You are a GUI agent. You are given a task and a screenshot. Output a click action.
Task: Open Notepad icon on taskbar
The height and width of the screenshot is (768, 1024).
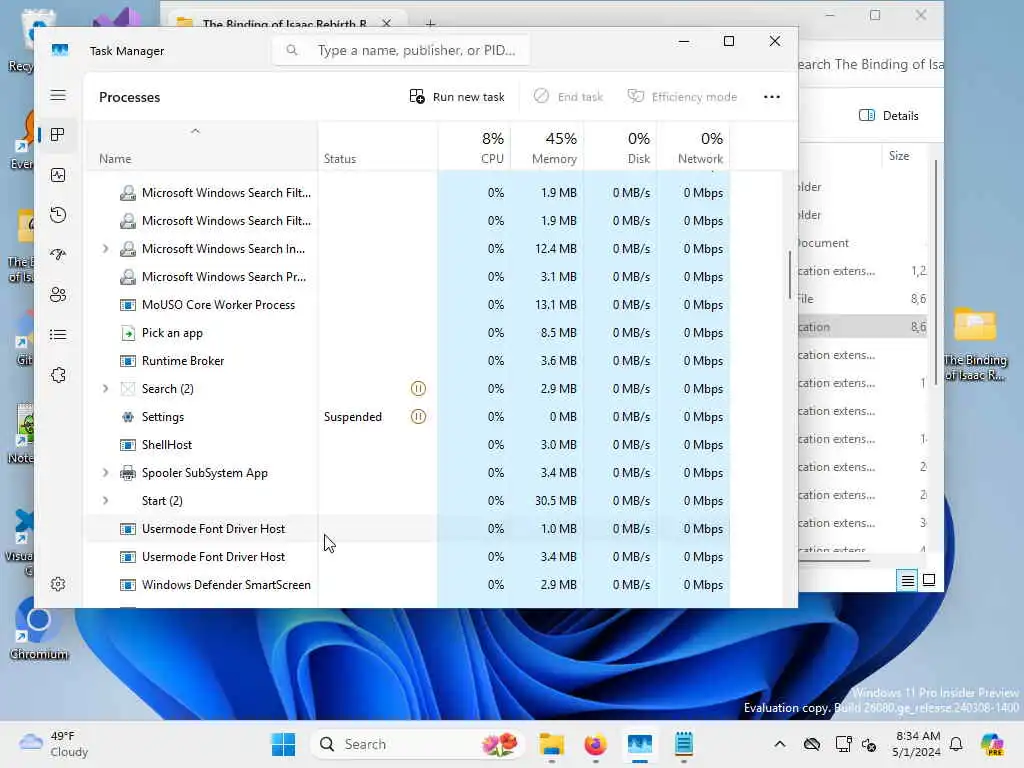684,744
